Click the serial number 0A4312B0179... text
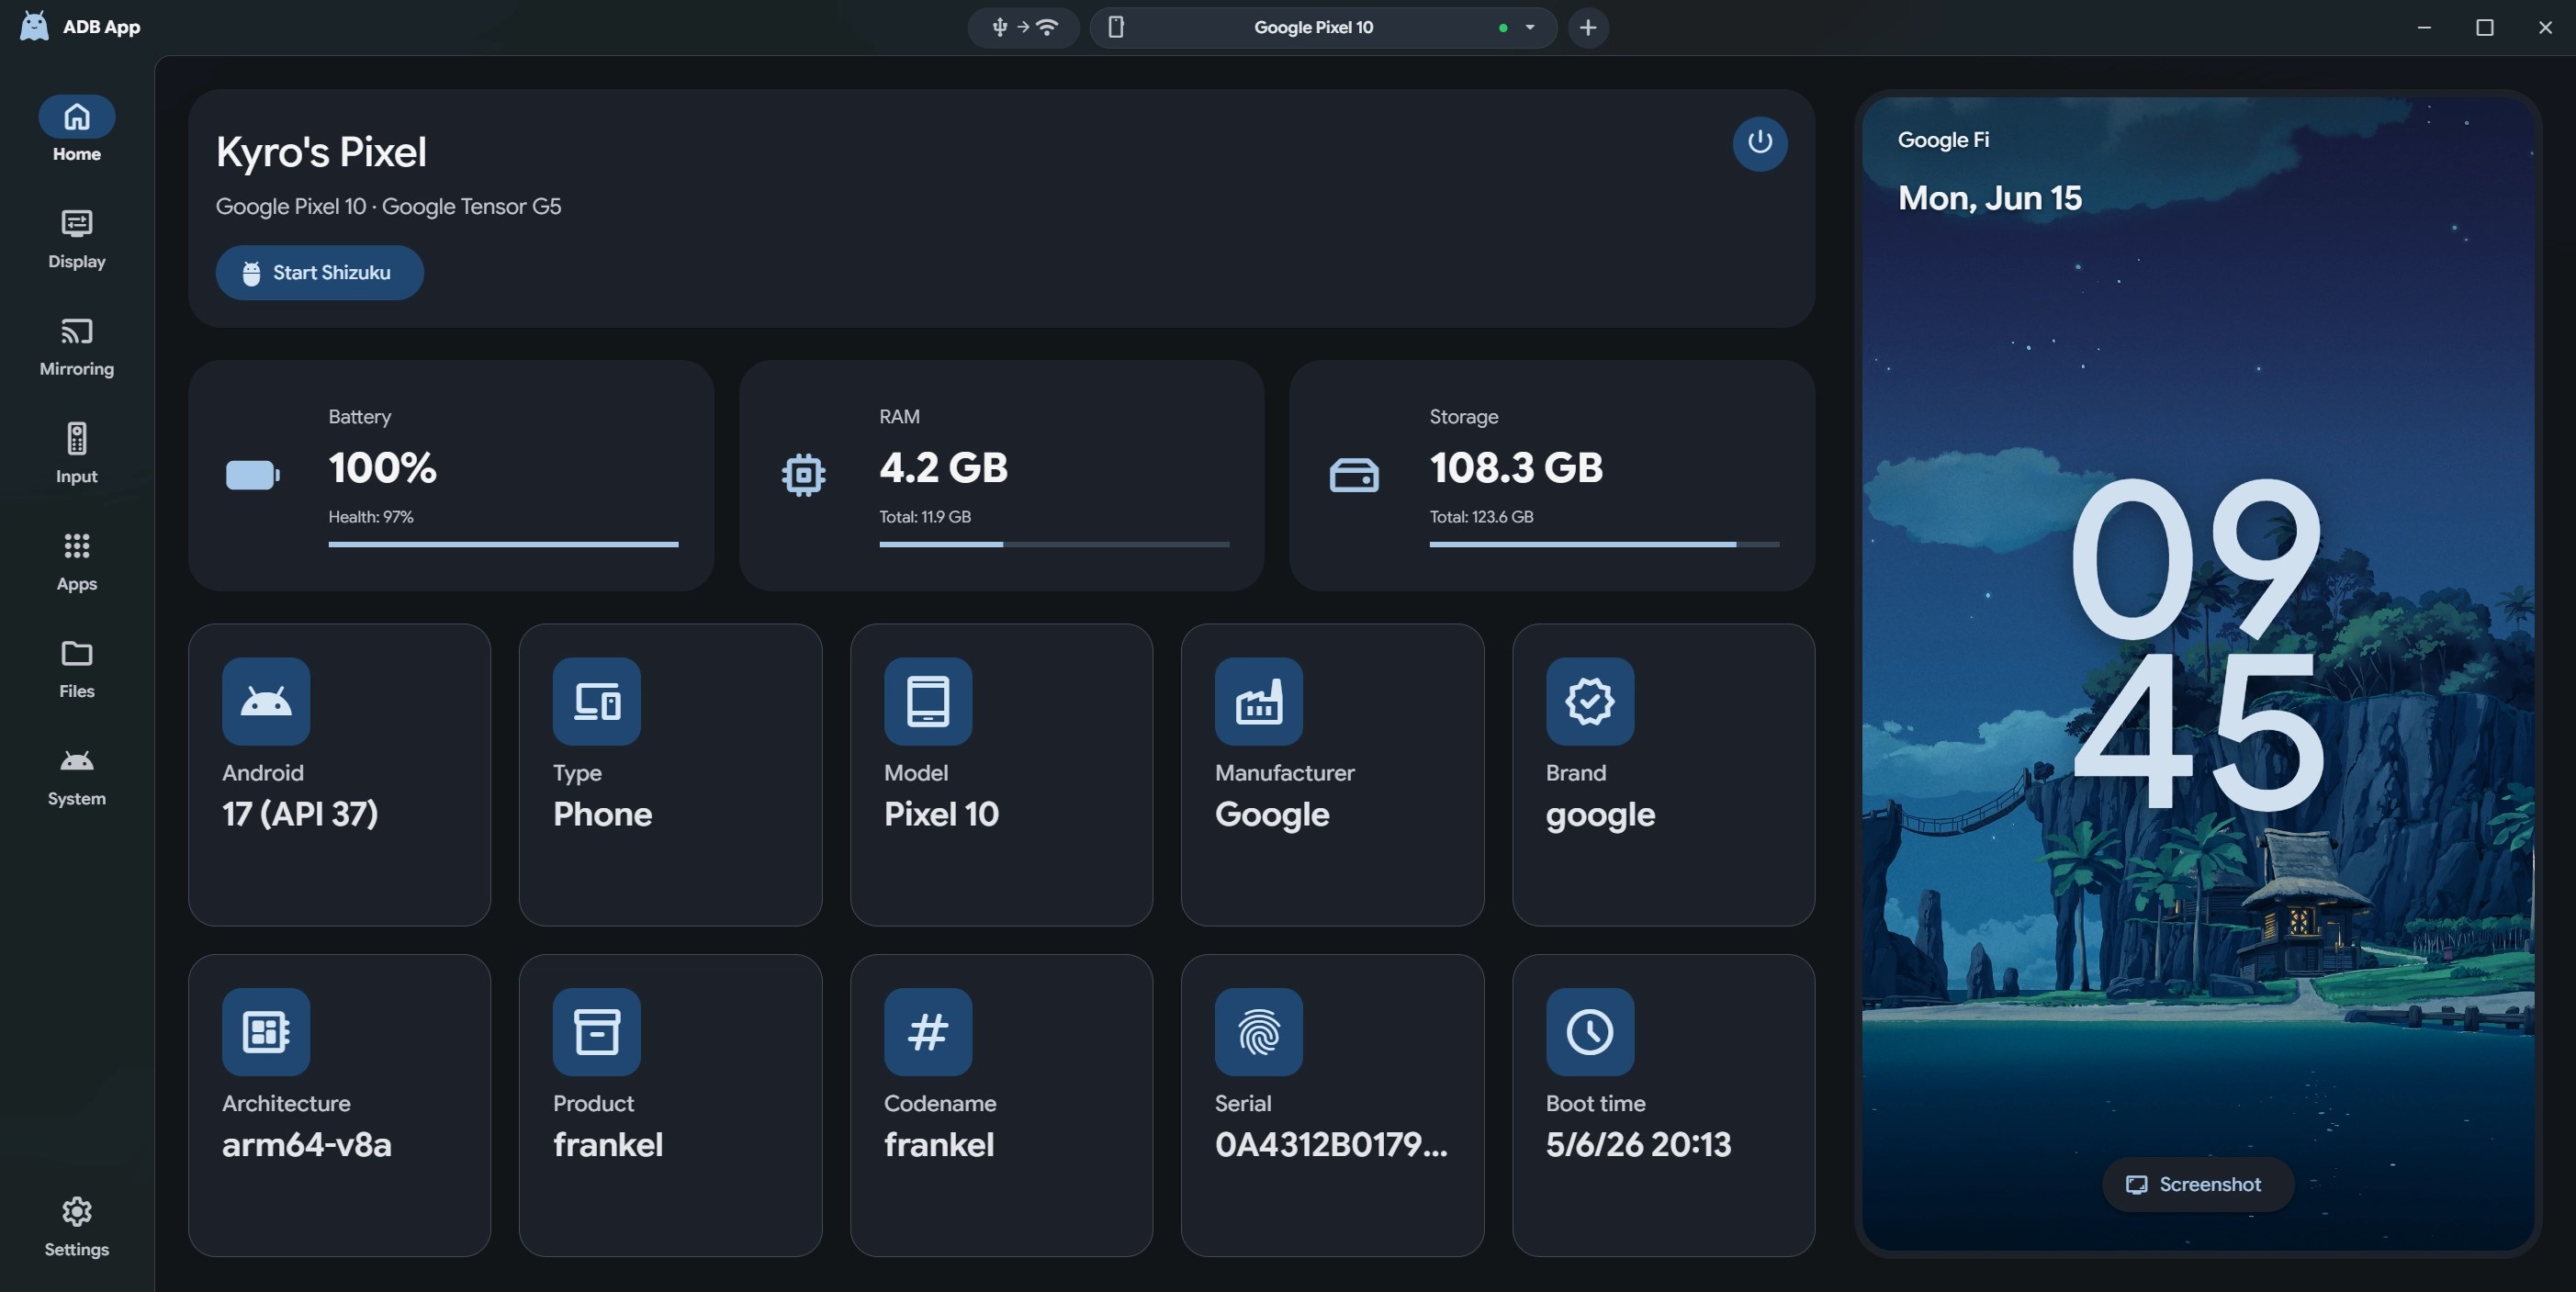This screenshot has height=1292, width=2576. click(1331, 1144)
